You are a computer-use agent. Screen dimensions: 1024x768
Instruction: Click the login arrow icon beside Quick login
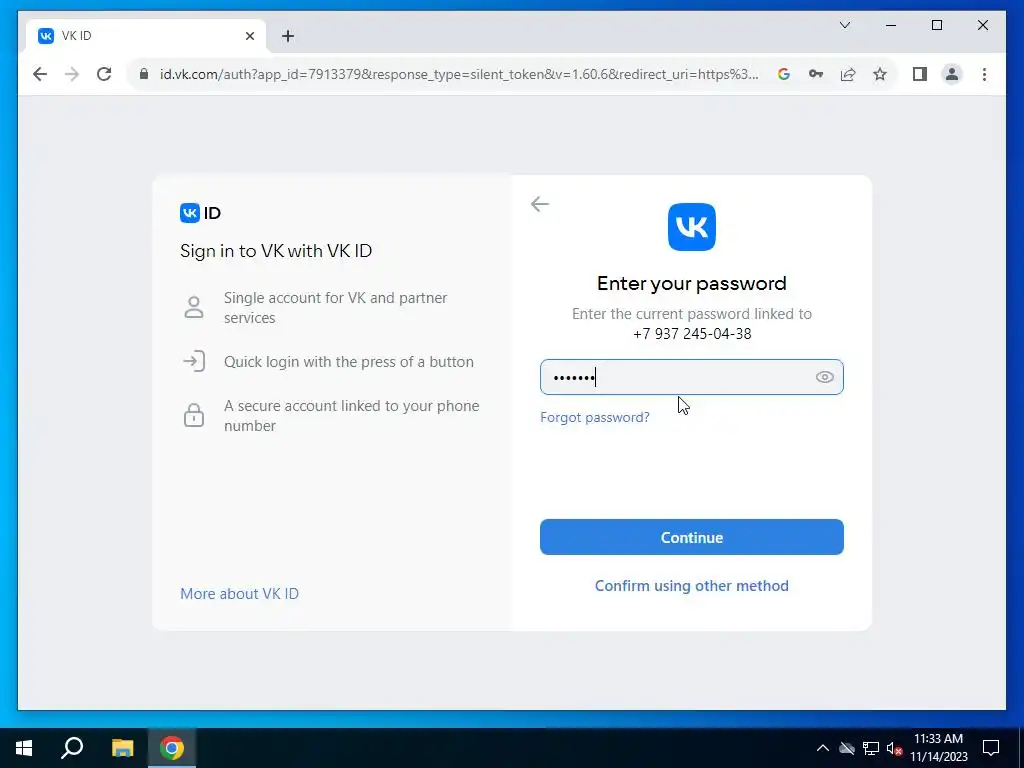(x=193, y=361)
